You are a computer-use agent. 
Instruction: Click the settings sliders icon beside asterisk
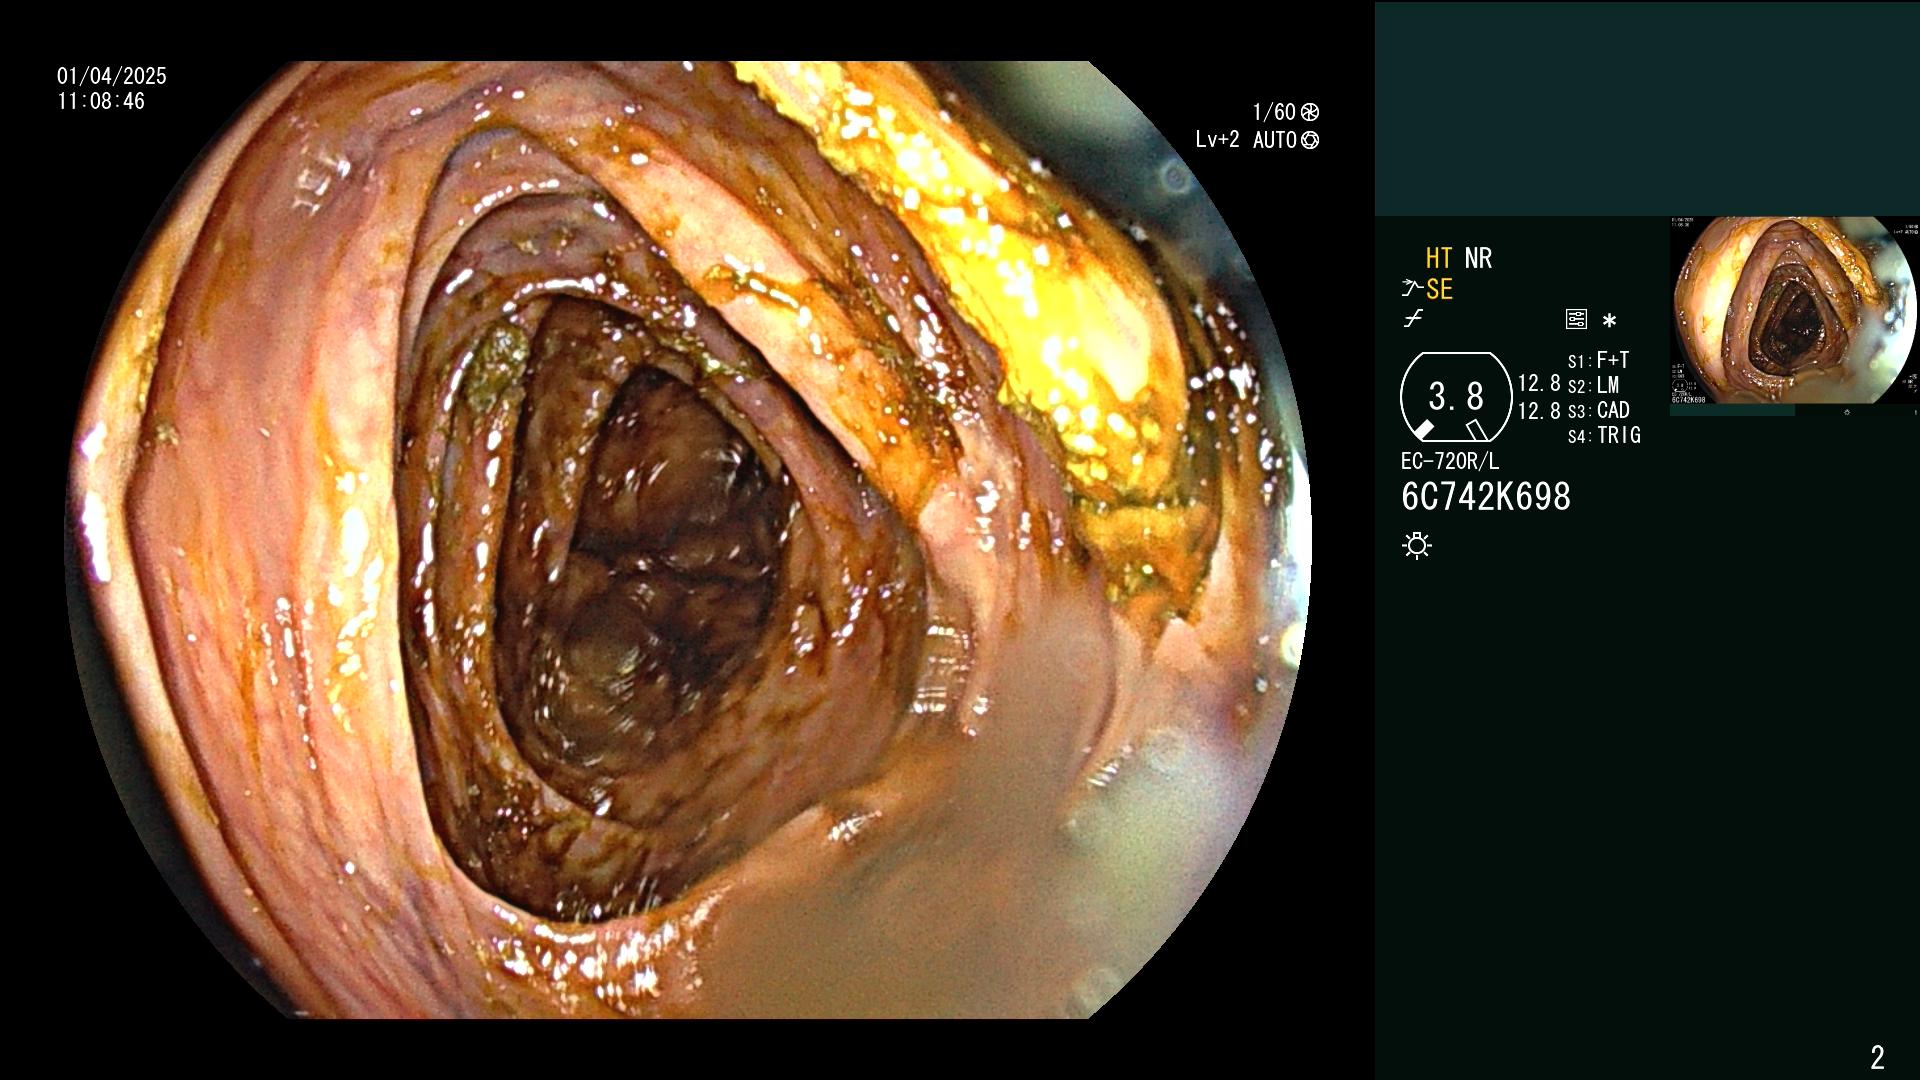pos(1576,319)
